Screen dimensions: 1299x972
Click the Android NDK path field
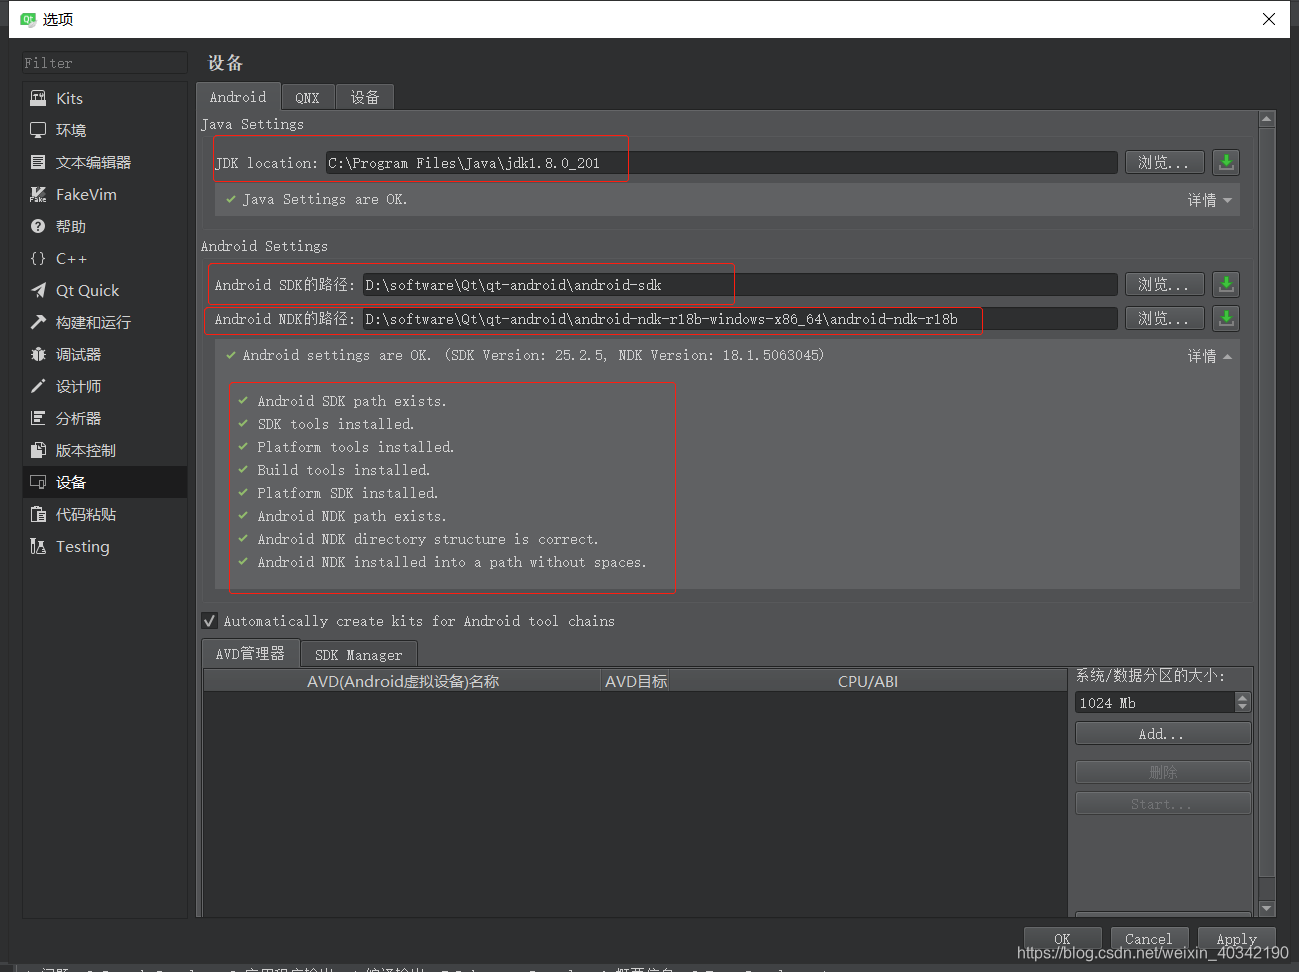pyautogui.click(x=739, y=319)
